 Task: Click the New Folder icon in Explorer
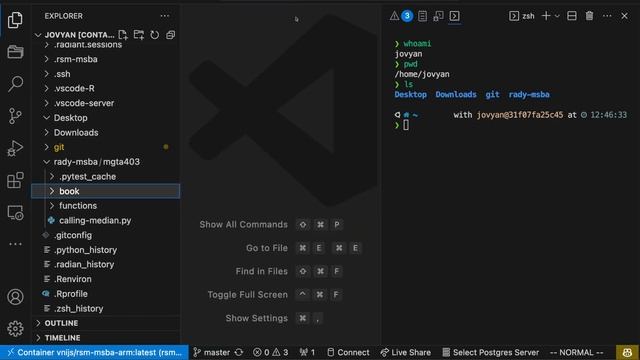139,35
